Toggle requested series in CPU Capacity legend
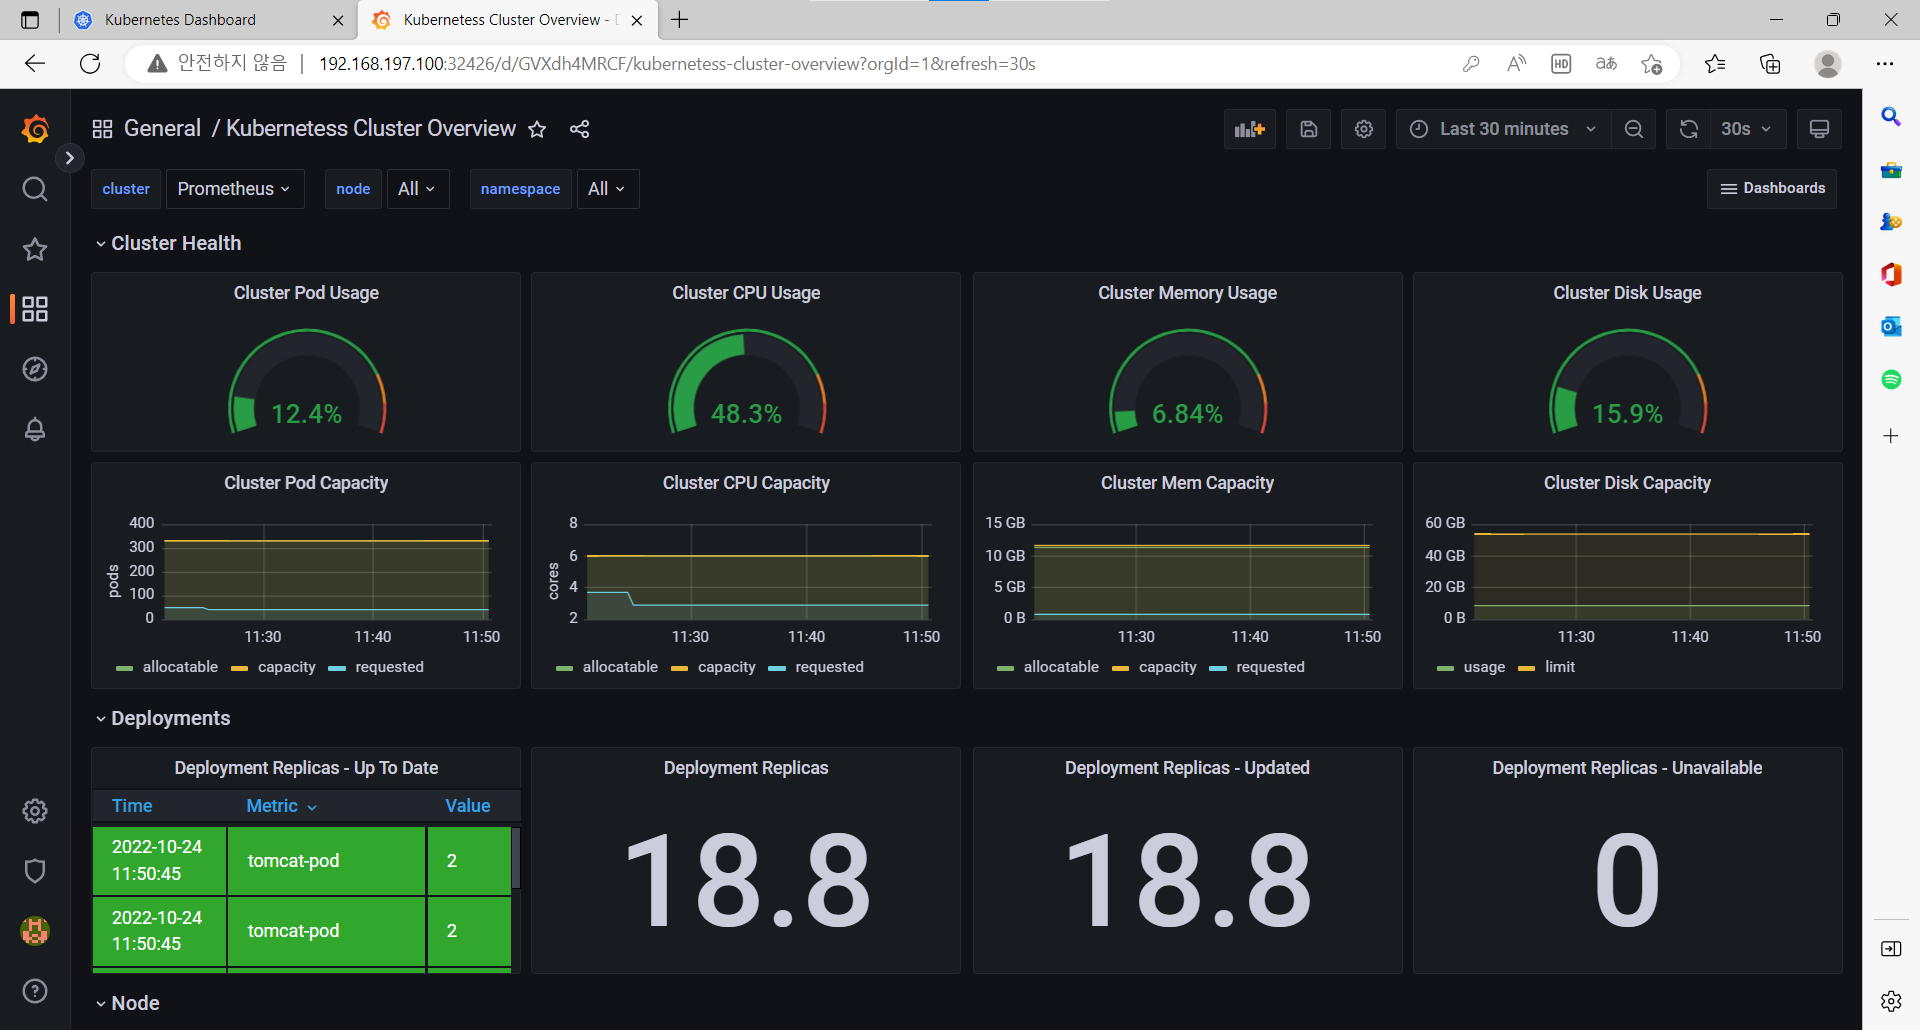 click(830, 667)
